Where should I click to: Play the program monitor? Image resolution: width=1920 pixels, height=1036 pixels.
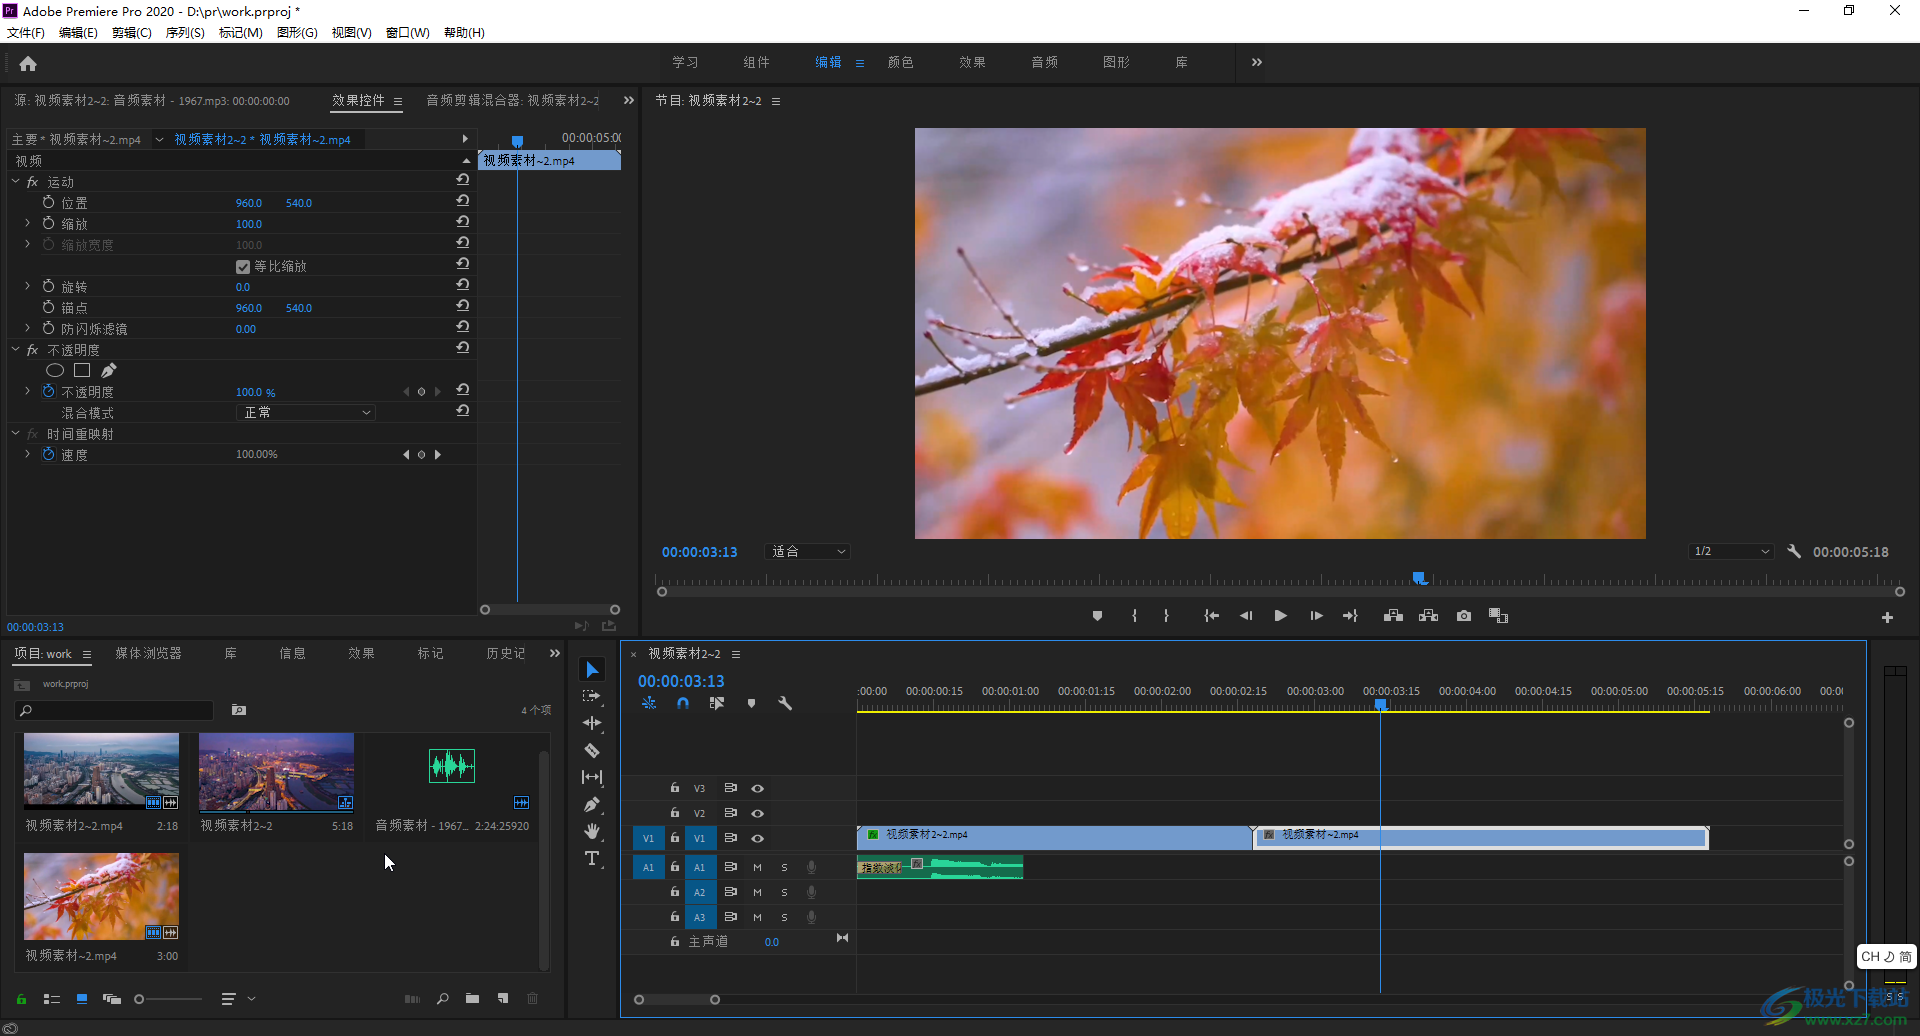pos(1280,616)
